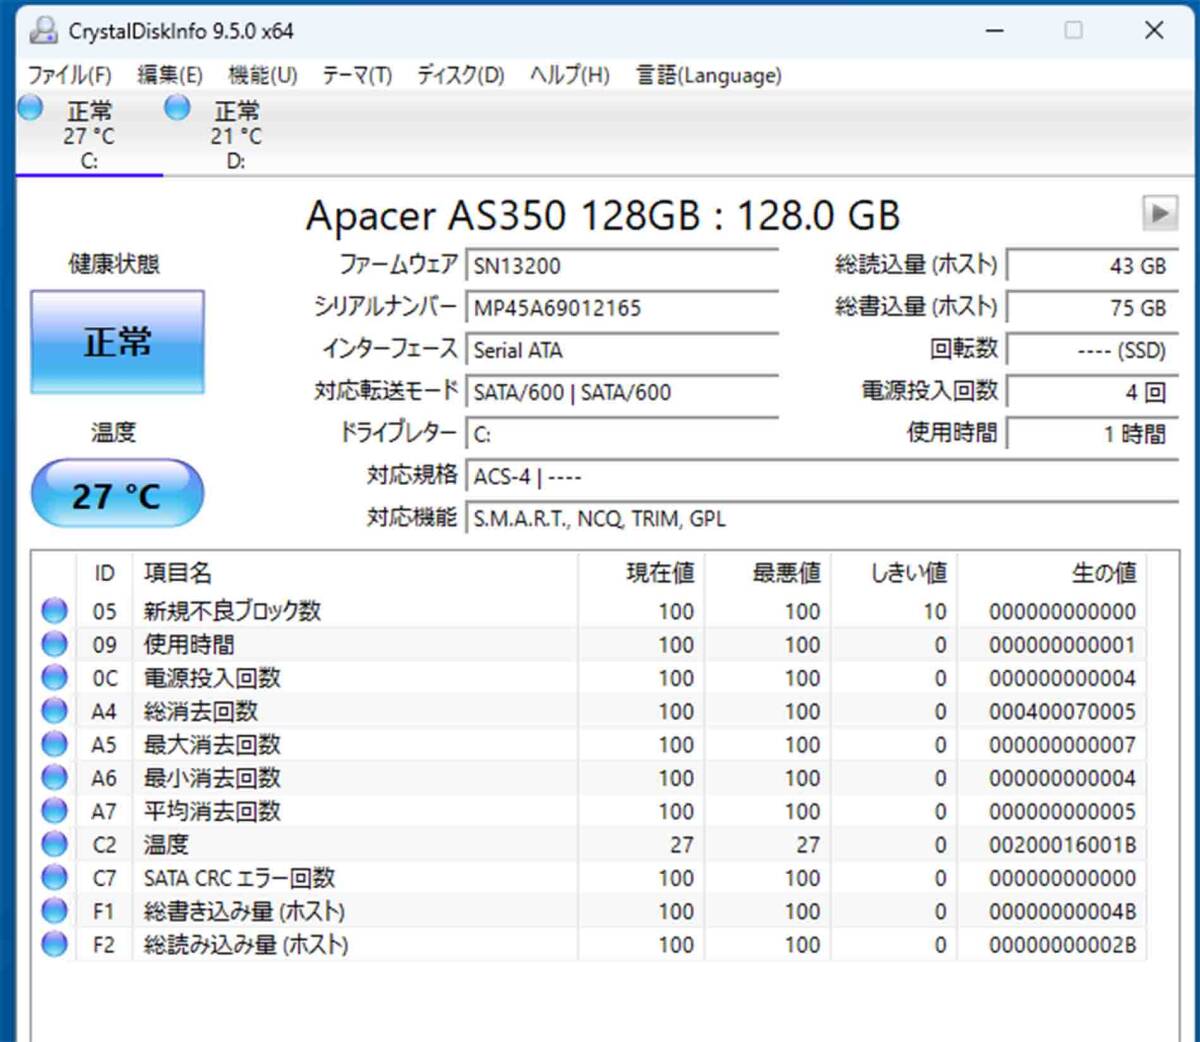Image resolution: width=1200 pixels, height=1042 pixels.
Task: Click the status orb for row F1
Action: [54, 911]
